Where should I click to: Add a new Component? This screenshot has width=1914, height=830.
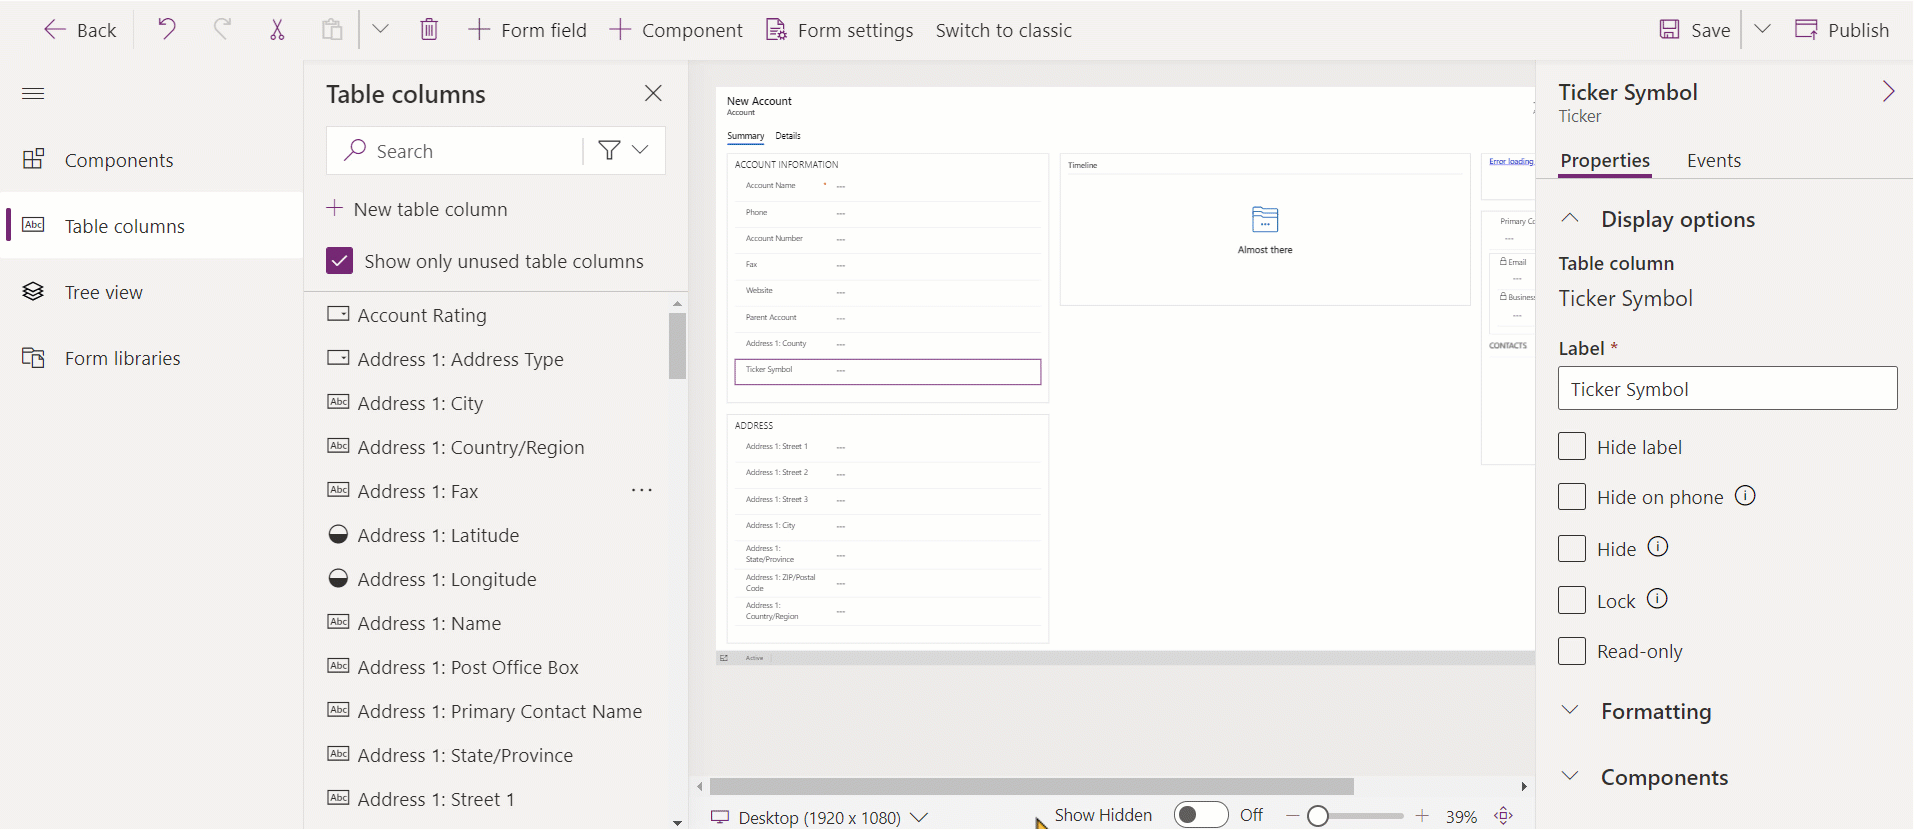pos(676,30)
